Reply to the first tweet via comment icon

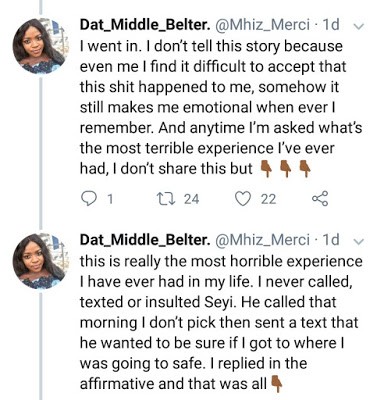(x=89, y=199)
